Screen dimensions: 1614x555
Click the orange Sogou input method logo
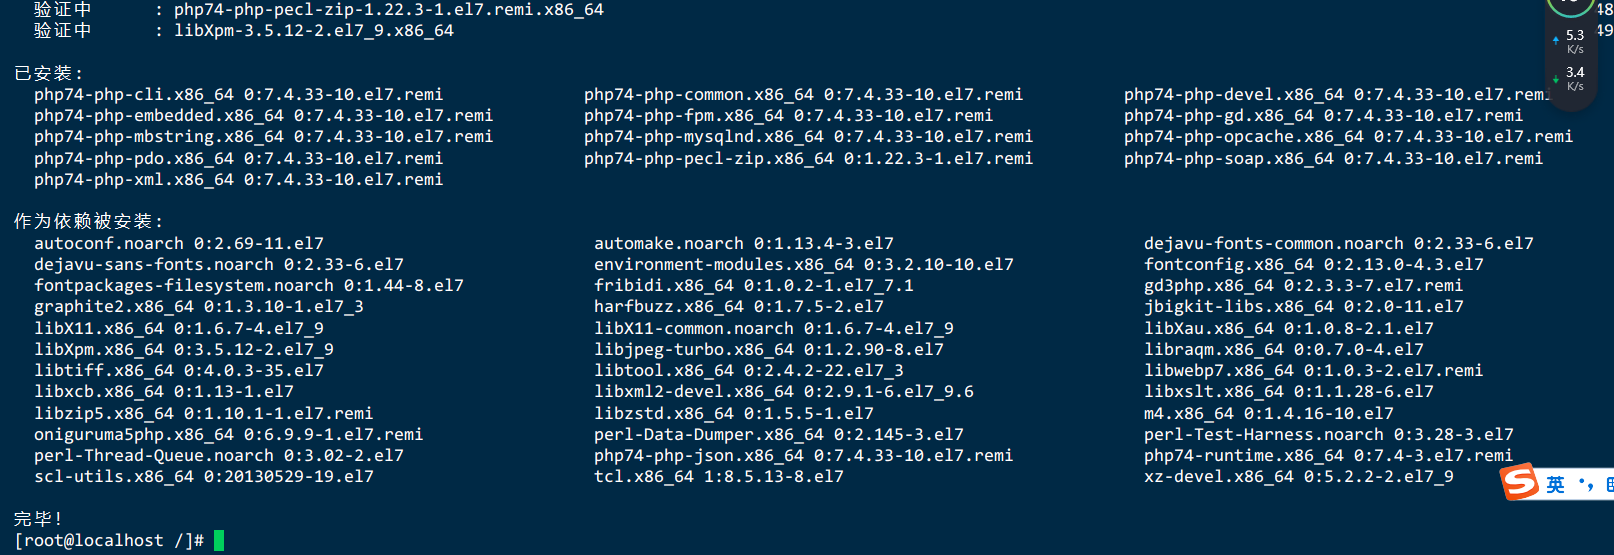tap(1519, 482)
